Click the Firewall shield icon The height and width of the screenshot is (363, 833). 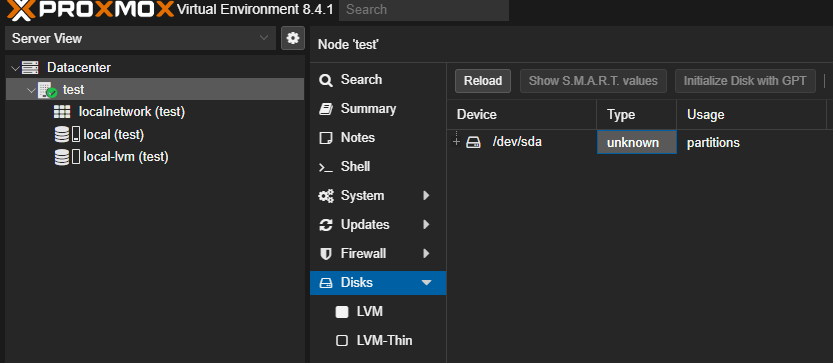coord(325,254)
